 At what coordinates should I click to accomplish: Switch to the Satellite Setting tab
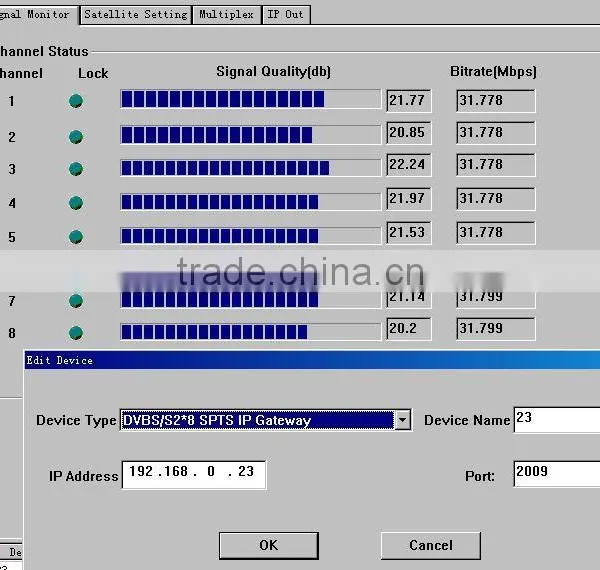point(136,15)
